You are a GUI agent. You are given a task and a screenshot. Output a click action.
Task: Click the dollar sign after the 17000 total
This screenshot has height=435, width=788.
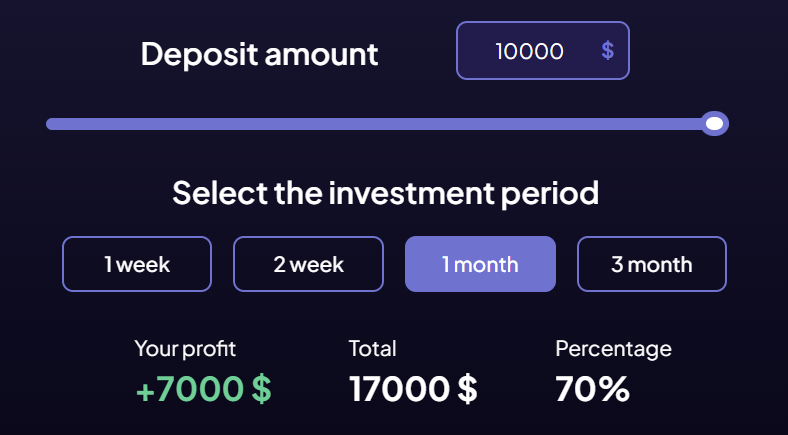pyautogui.click(x=467, y=388)
